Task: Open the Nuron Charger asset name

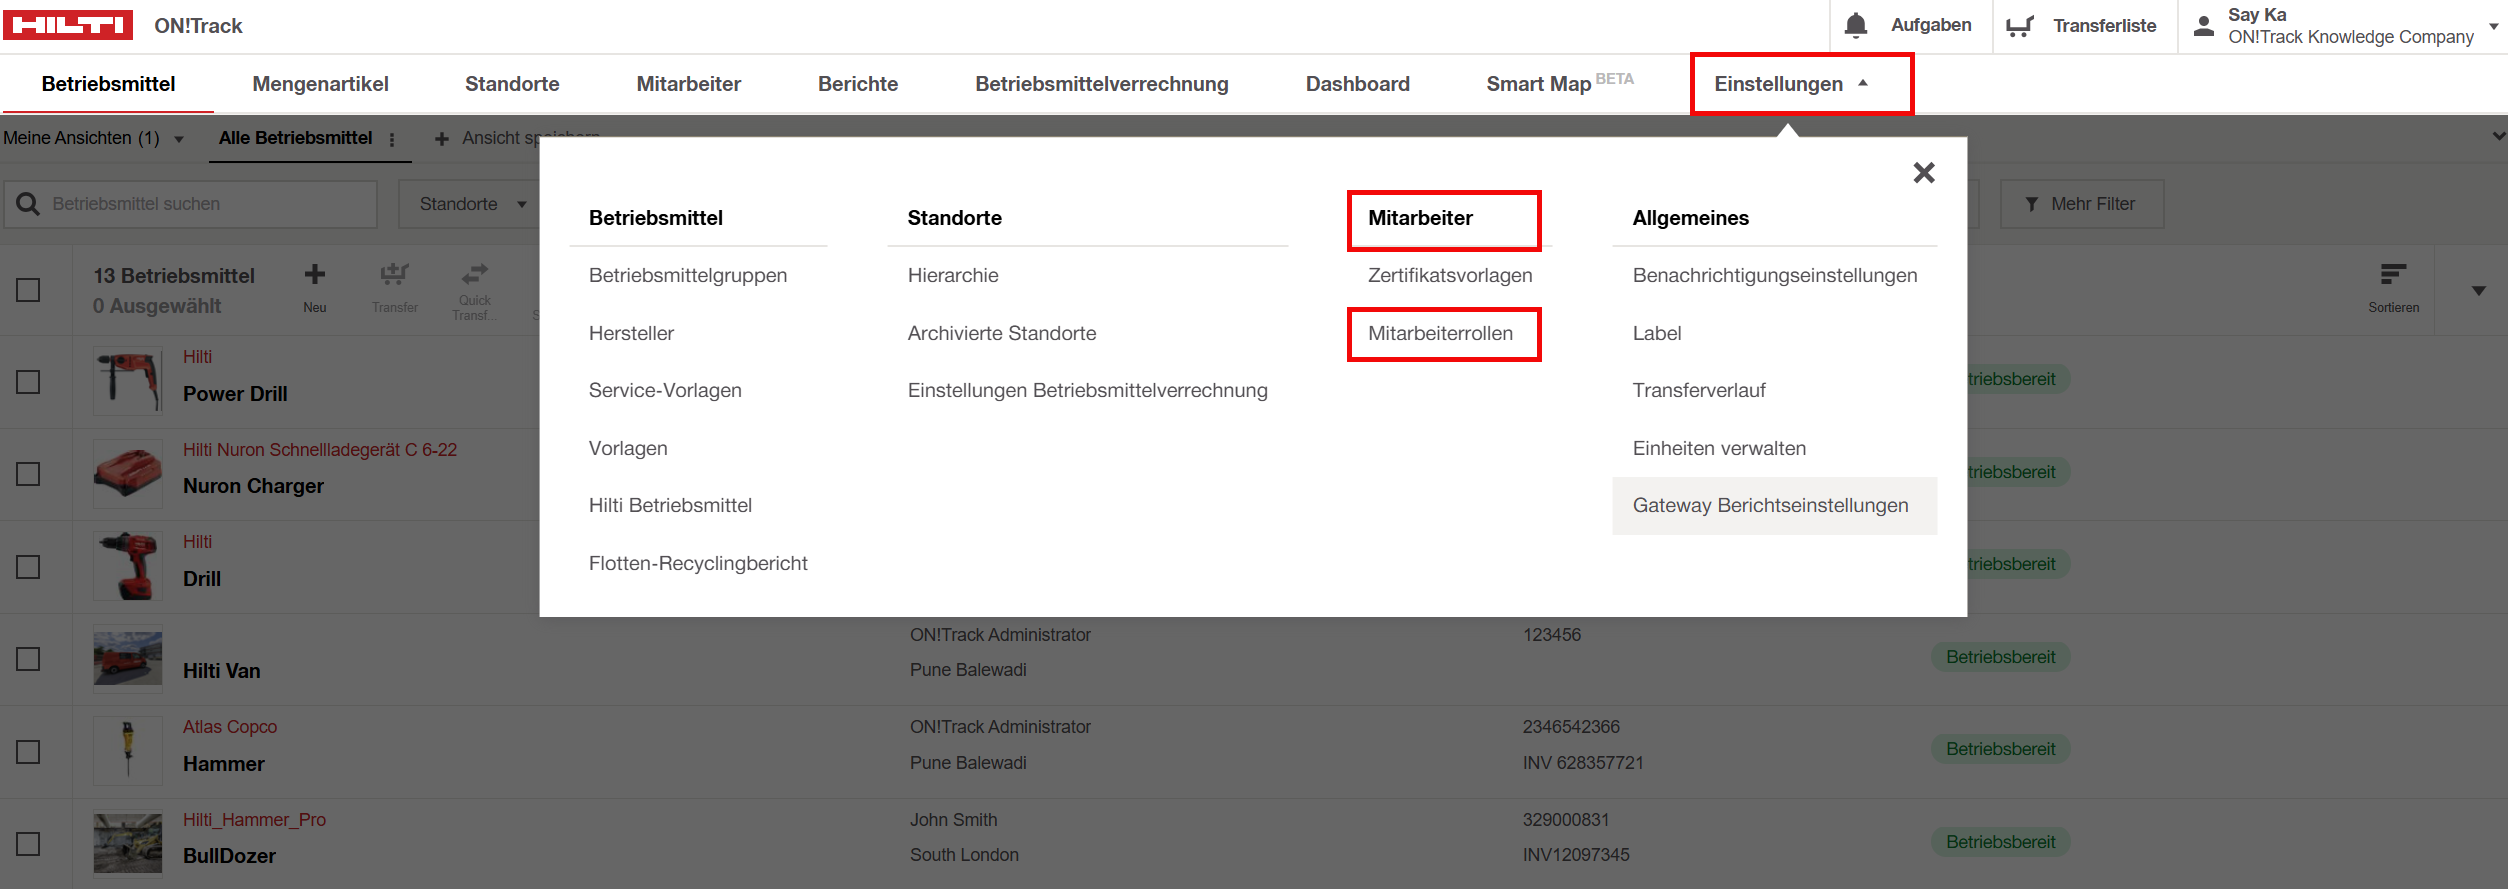Action: point(253,487)
